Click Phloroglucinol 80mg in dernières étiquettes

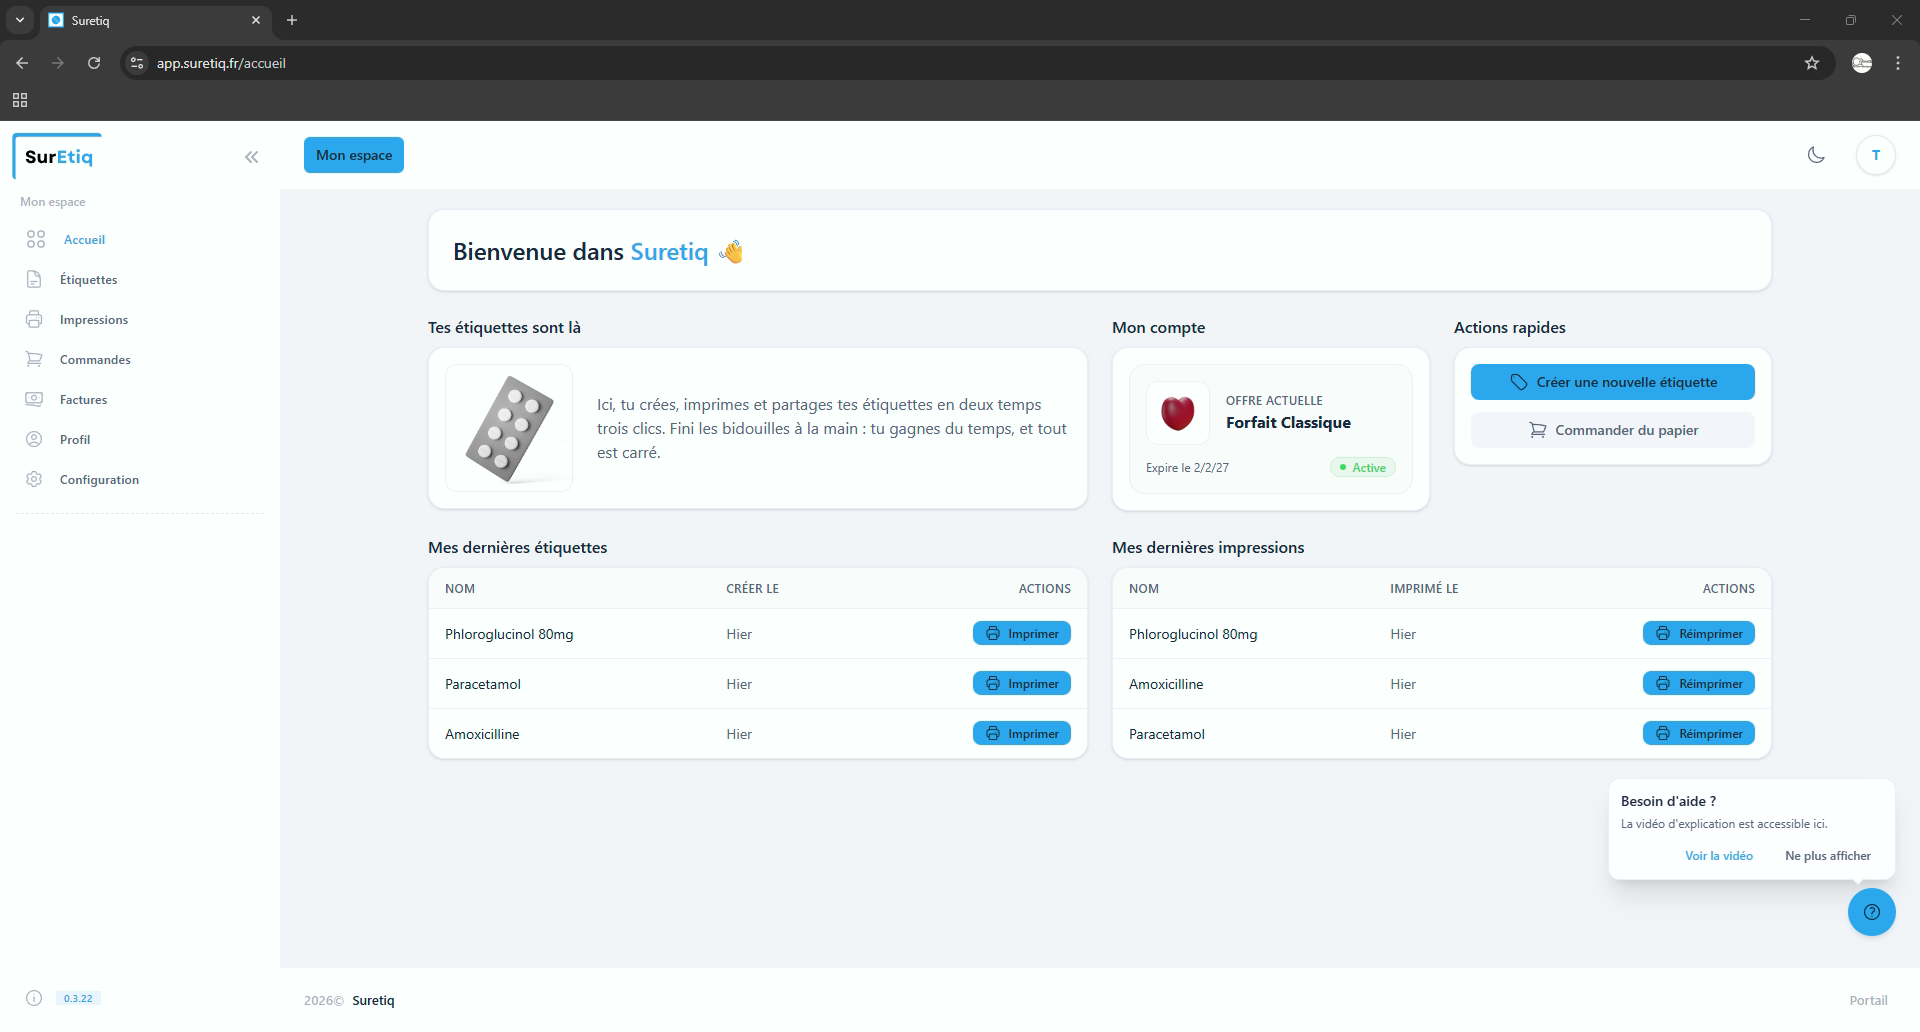click(x=509, y=634)
